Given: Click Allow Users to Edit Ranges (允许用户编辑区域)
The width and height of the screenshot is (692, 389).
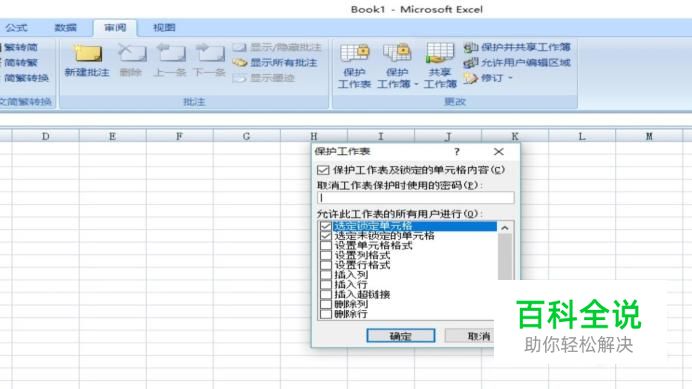Looking at the screenshot, I should tap(517, 63).
